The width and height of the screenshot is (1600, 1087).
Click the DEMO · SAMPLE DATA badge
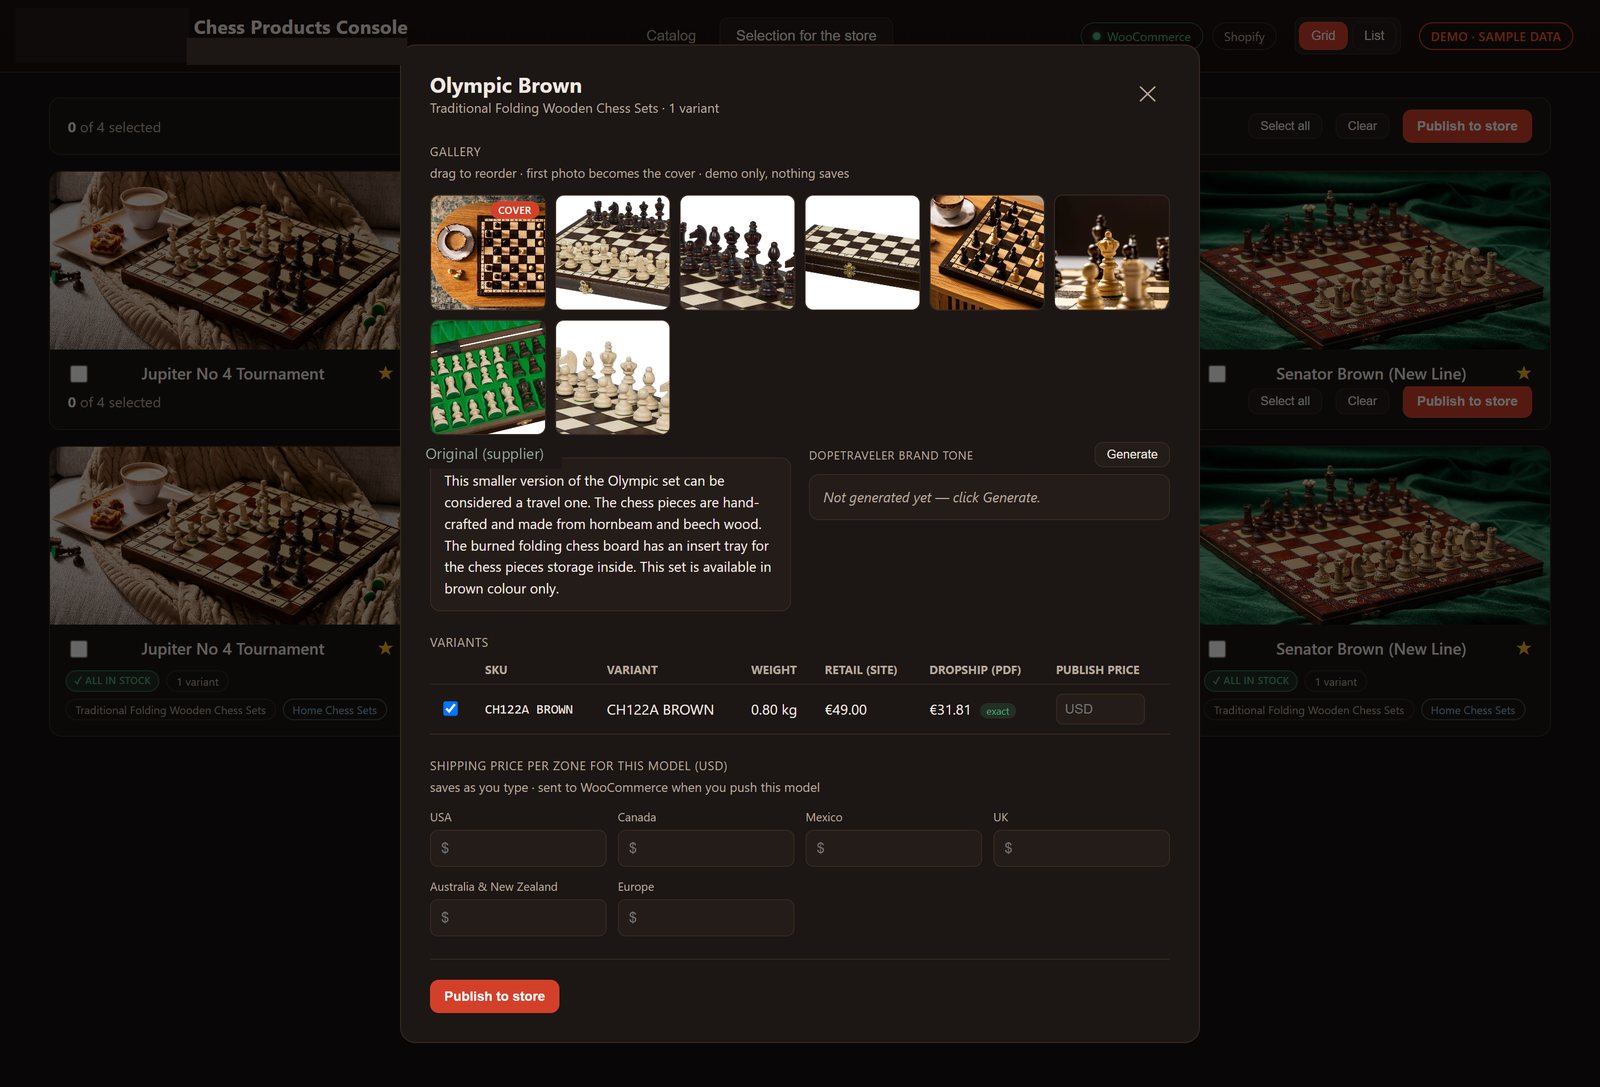tap(1495, 37)
